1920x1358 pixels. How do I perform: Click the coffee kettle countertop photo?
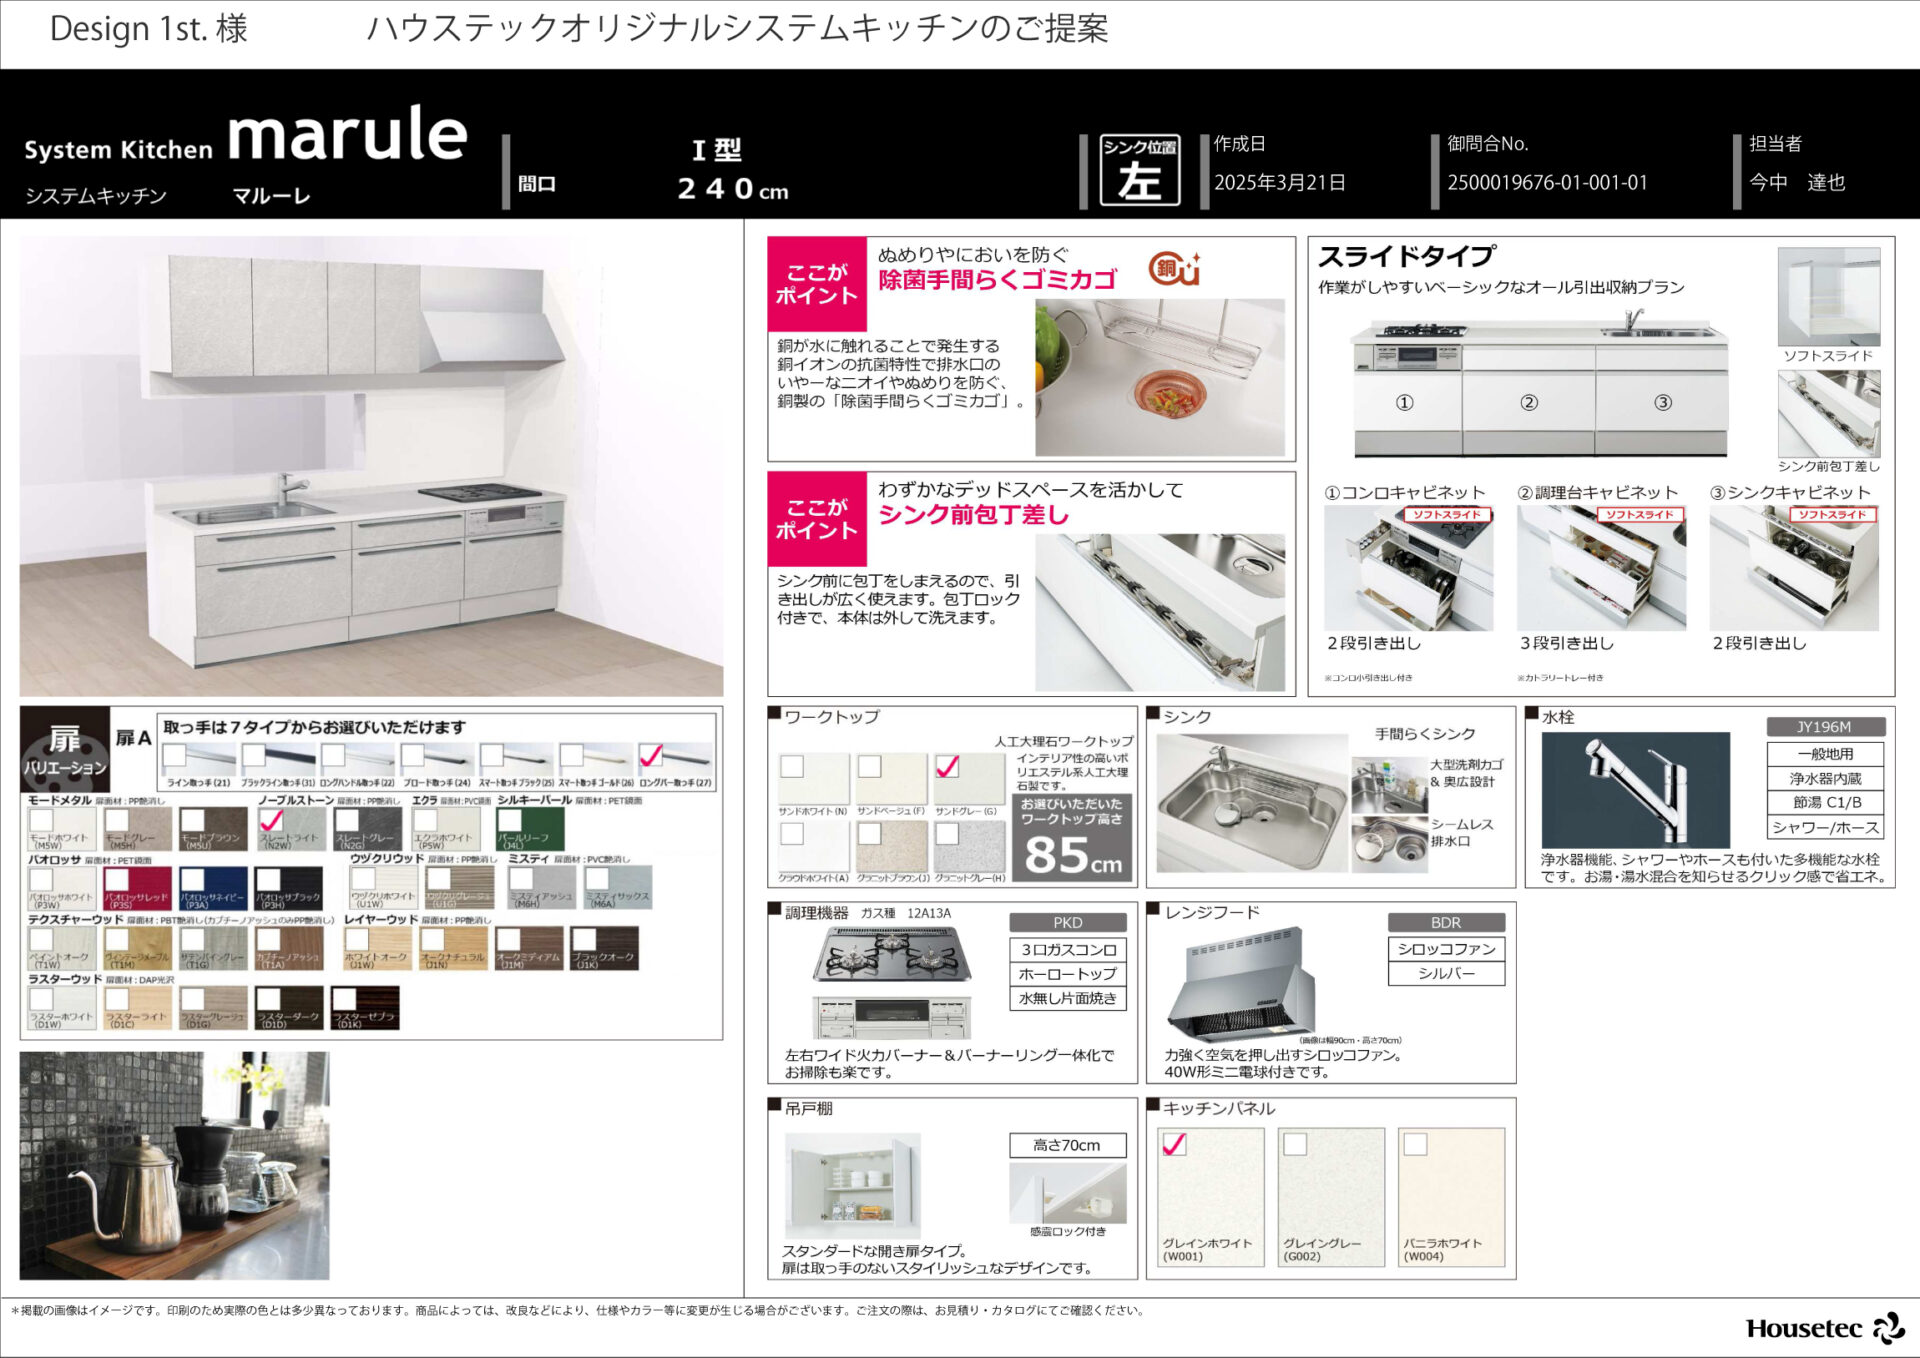pyautogui.click(x=174, y=1165)
